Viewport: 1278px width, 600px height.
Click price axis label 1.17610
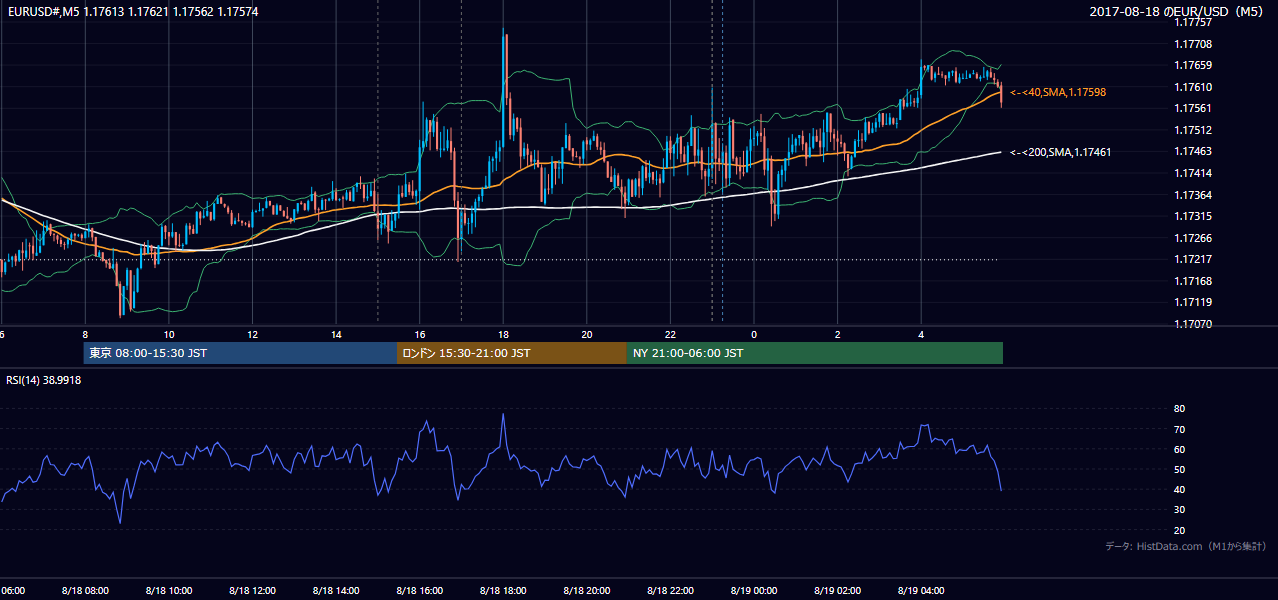[1192, 87]
